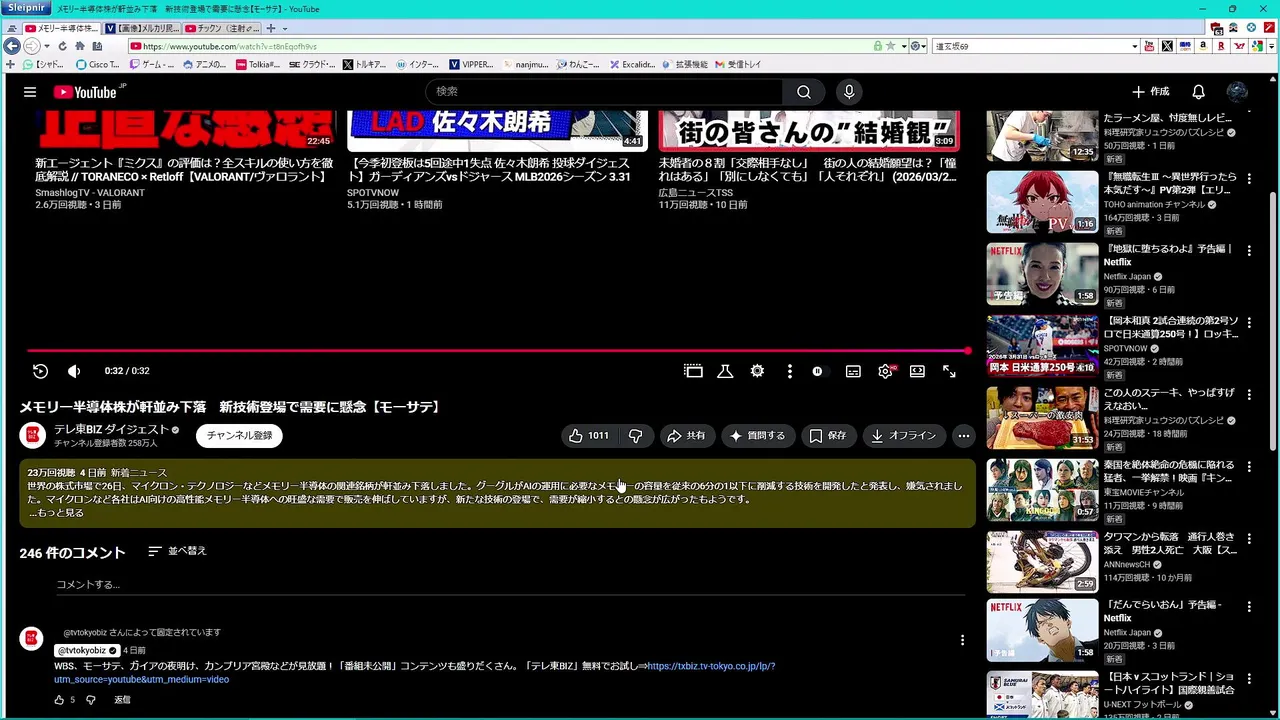Select the メモリー半導体株 YouTube tab
This screenshot has width=1280, height=720.
click(x=62, y=28)
